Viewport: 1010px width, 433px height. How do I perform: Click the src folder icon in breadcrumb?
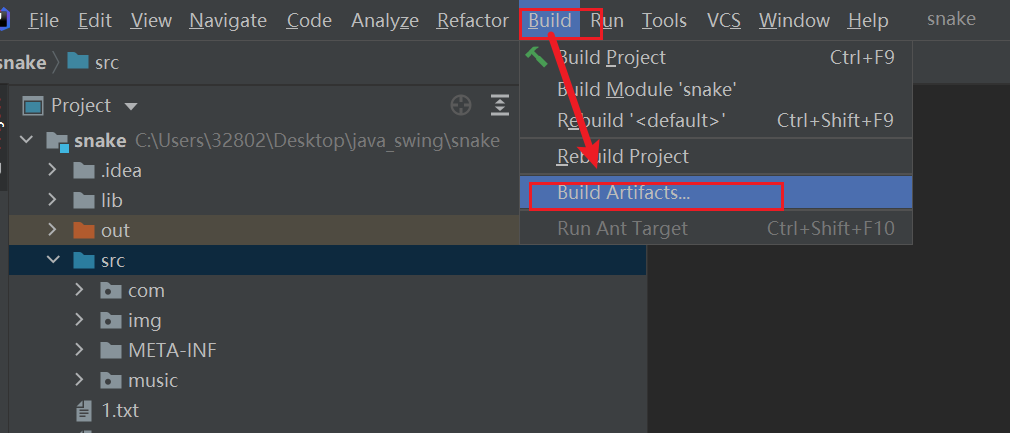(x=76, y=62)
